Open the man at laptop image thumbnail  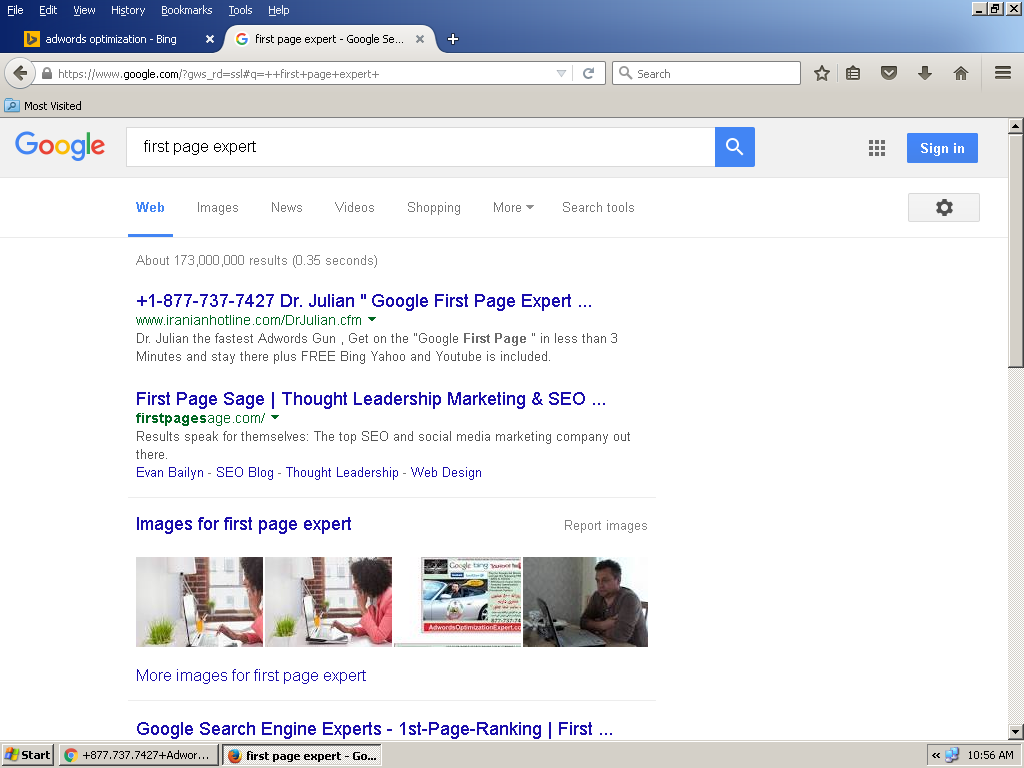(x=585, y=602)
